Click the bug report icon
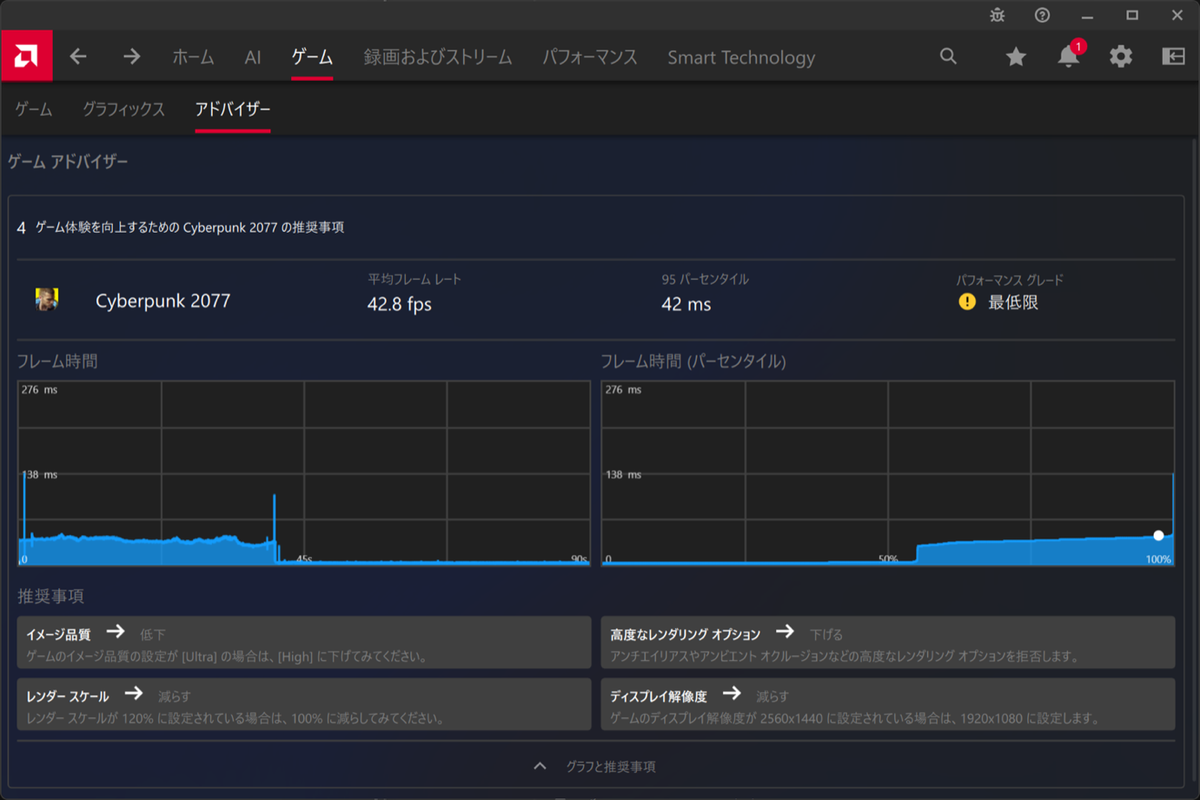This screenshot has width=1200, height=800. pyautogui.click(x=997, y=15)
